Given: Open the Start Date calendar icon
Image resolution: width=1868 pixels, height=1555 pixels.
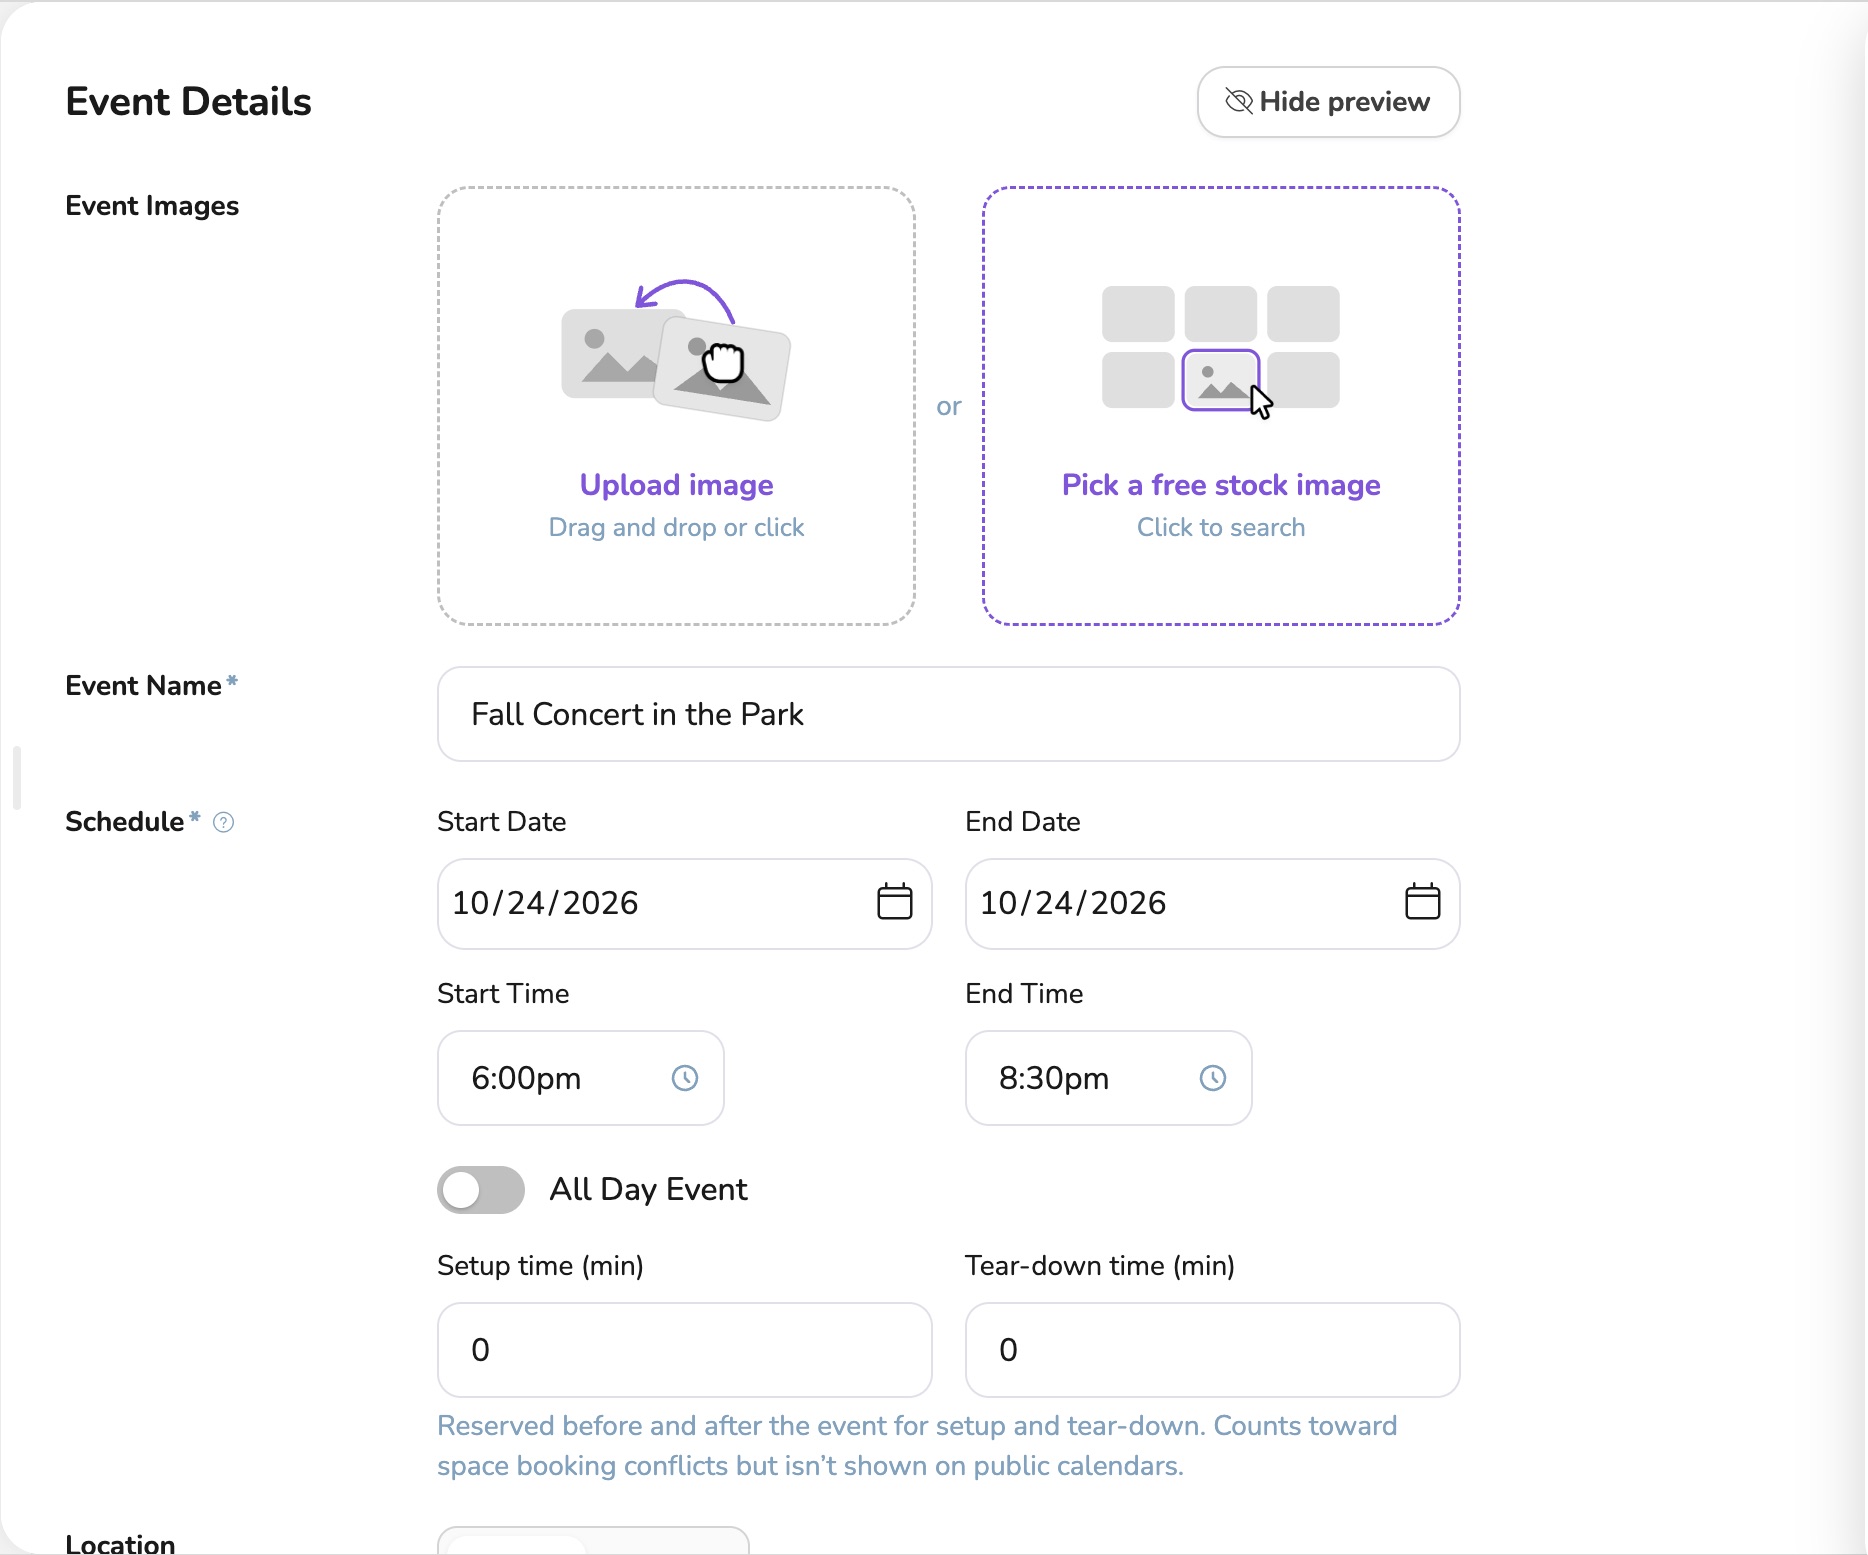Looking at the screenshot, I should coord(894,902).
